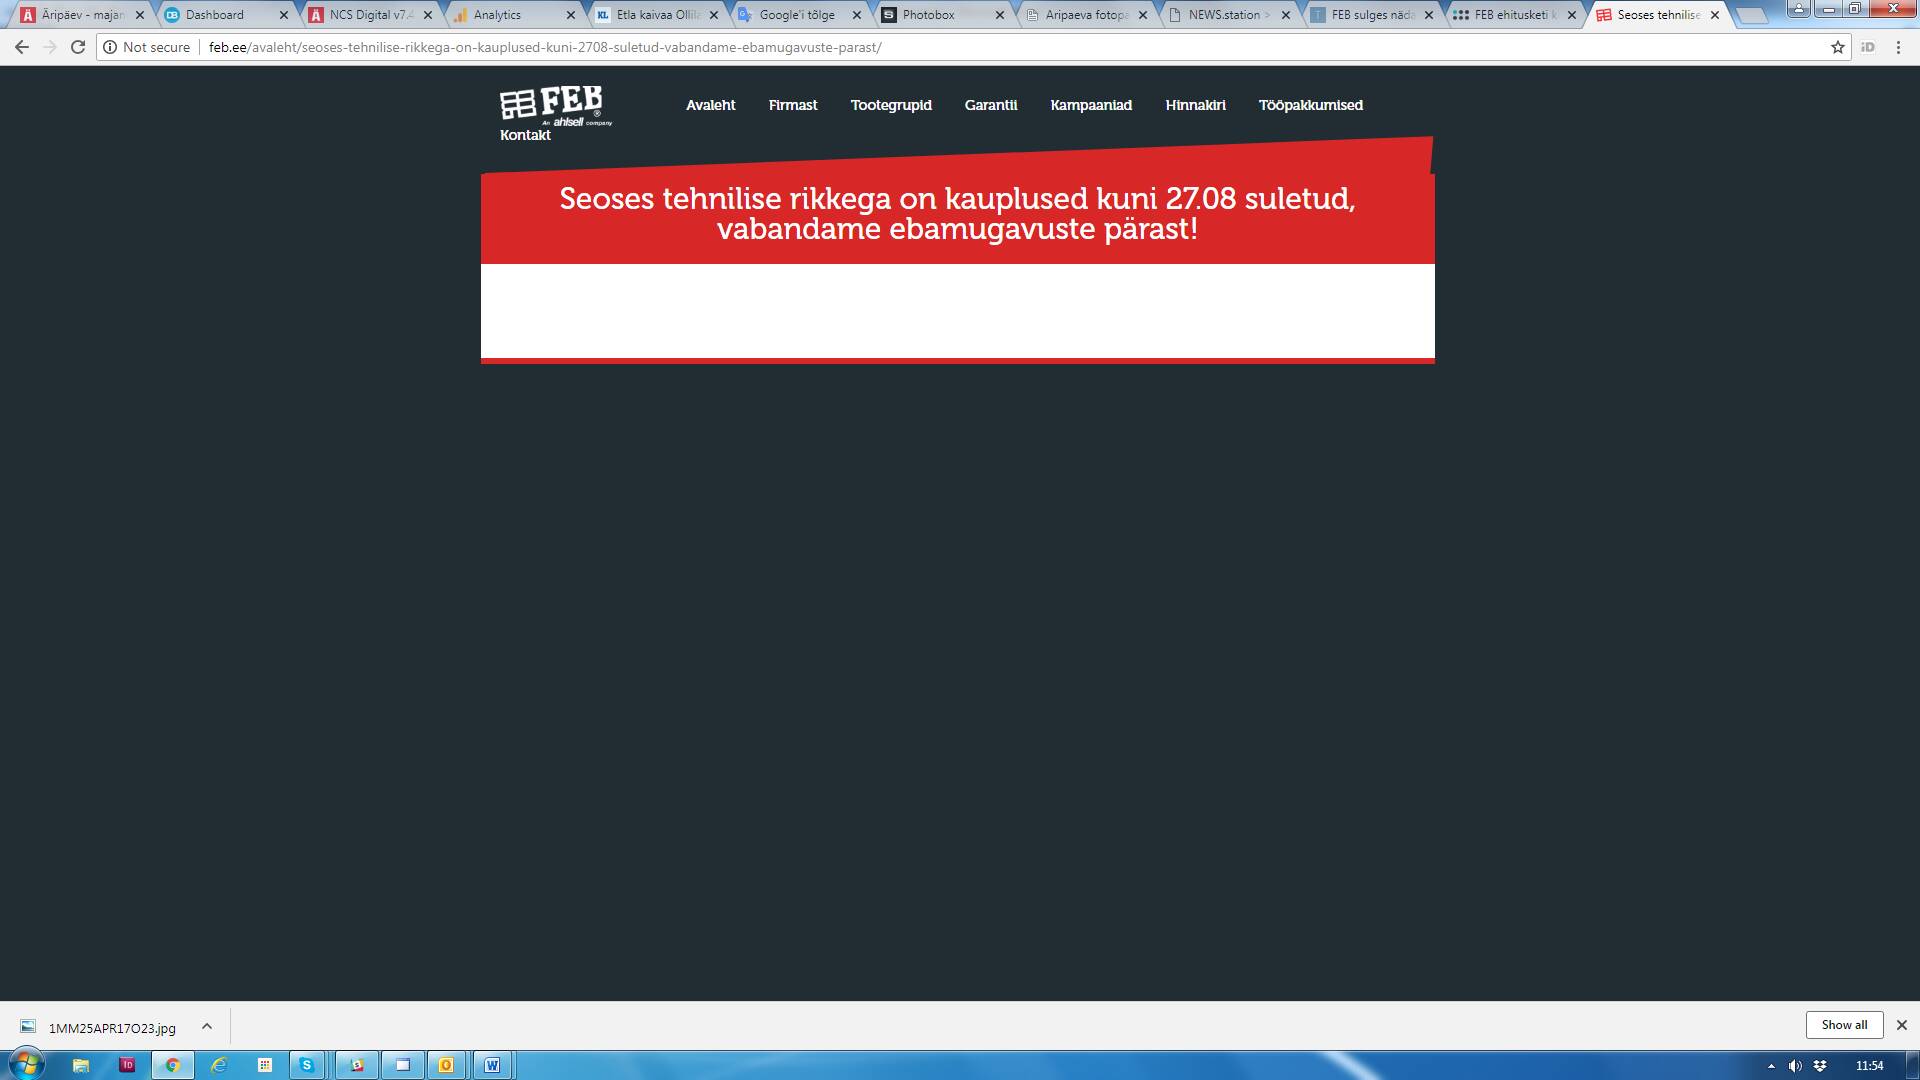1920x1080 pixels.
Task: Toggle bookmark star for this page
Action: (x=1836, y=46)
